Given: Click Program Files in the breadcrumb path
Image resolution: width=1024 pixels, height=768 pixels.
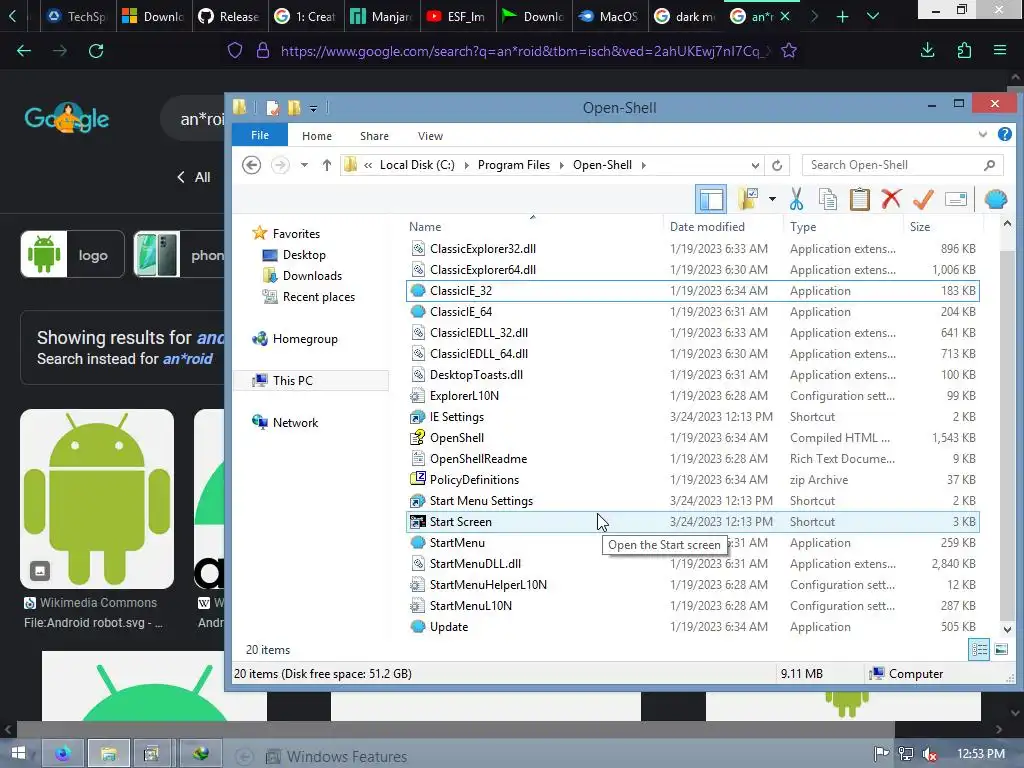Looking at the screenshot, I should [x=514, y=165].
